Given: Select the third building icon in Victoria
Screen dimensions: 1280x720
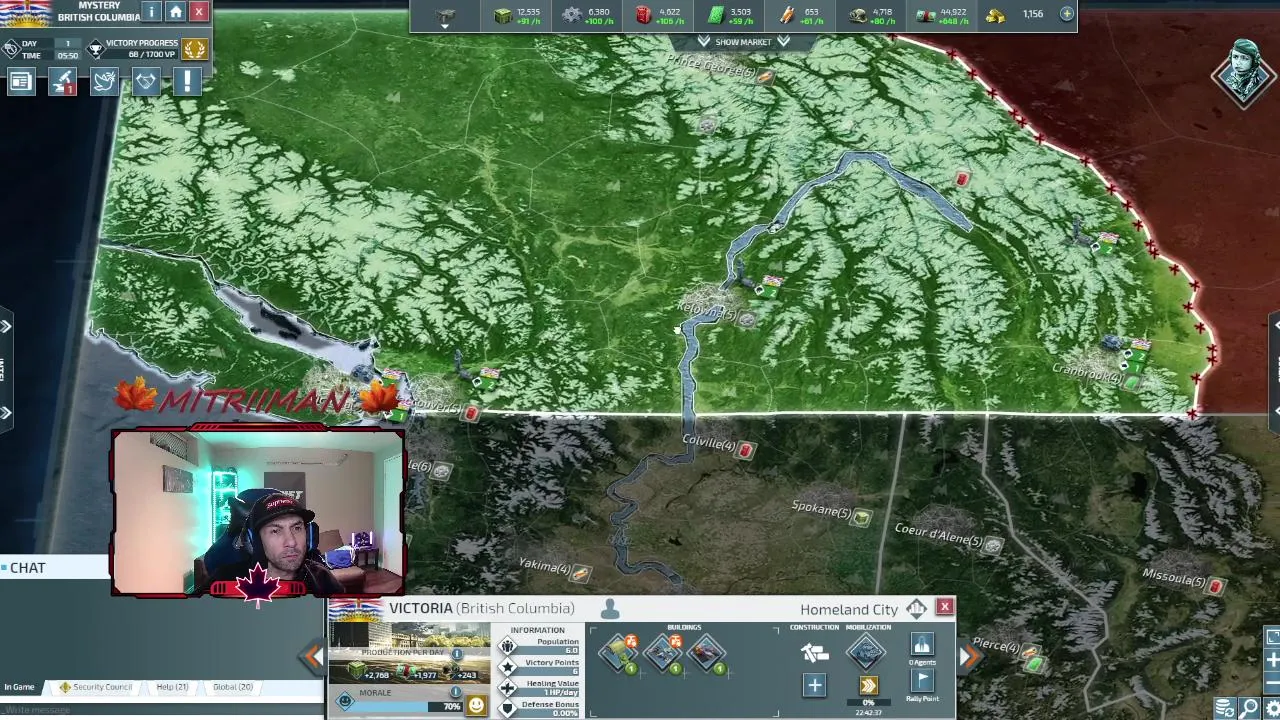Looking at the screenshot, I should [x=707, y=654].
